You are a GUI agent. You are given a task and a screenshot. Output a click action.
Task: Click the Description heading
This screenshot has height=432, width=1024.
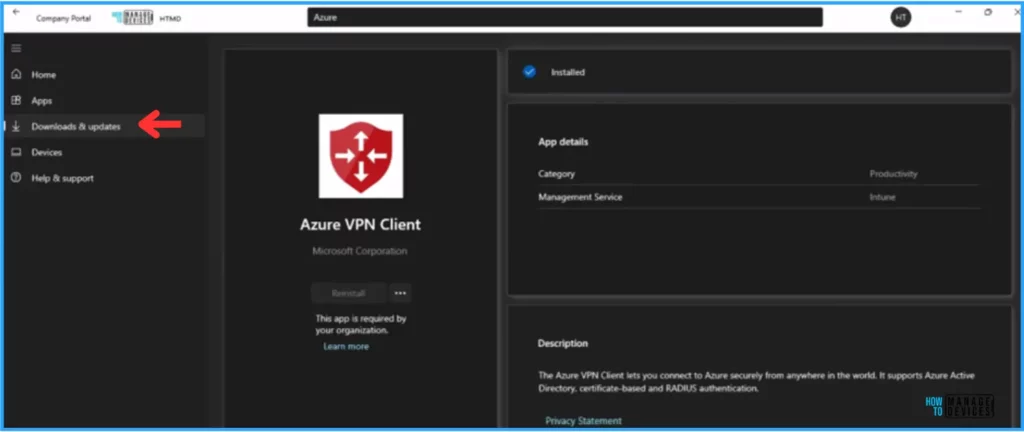coord(563,343)
